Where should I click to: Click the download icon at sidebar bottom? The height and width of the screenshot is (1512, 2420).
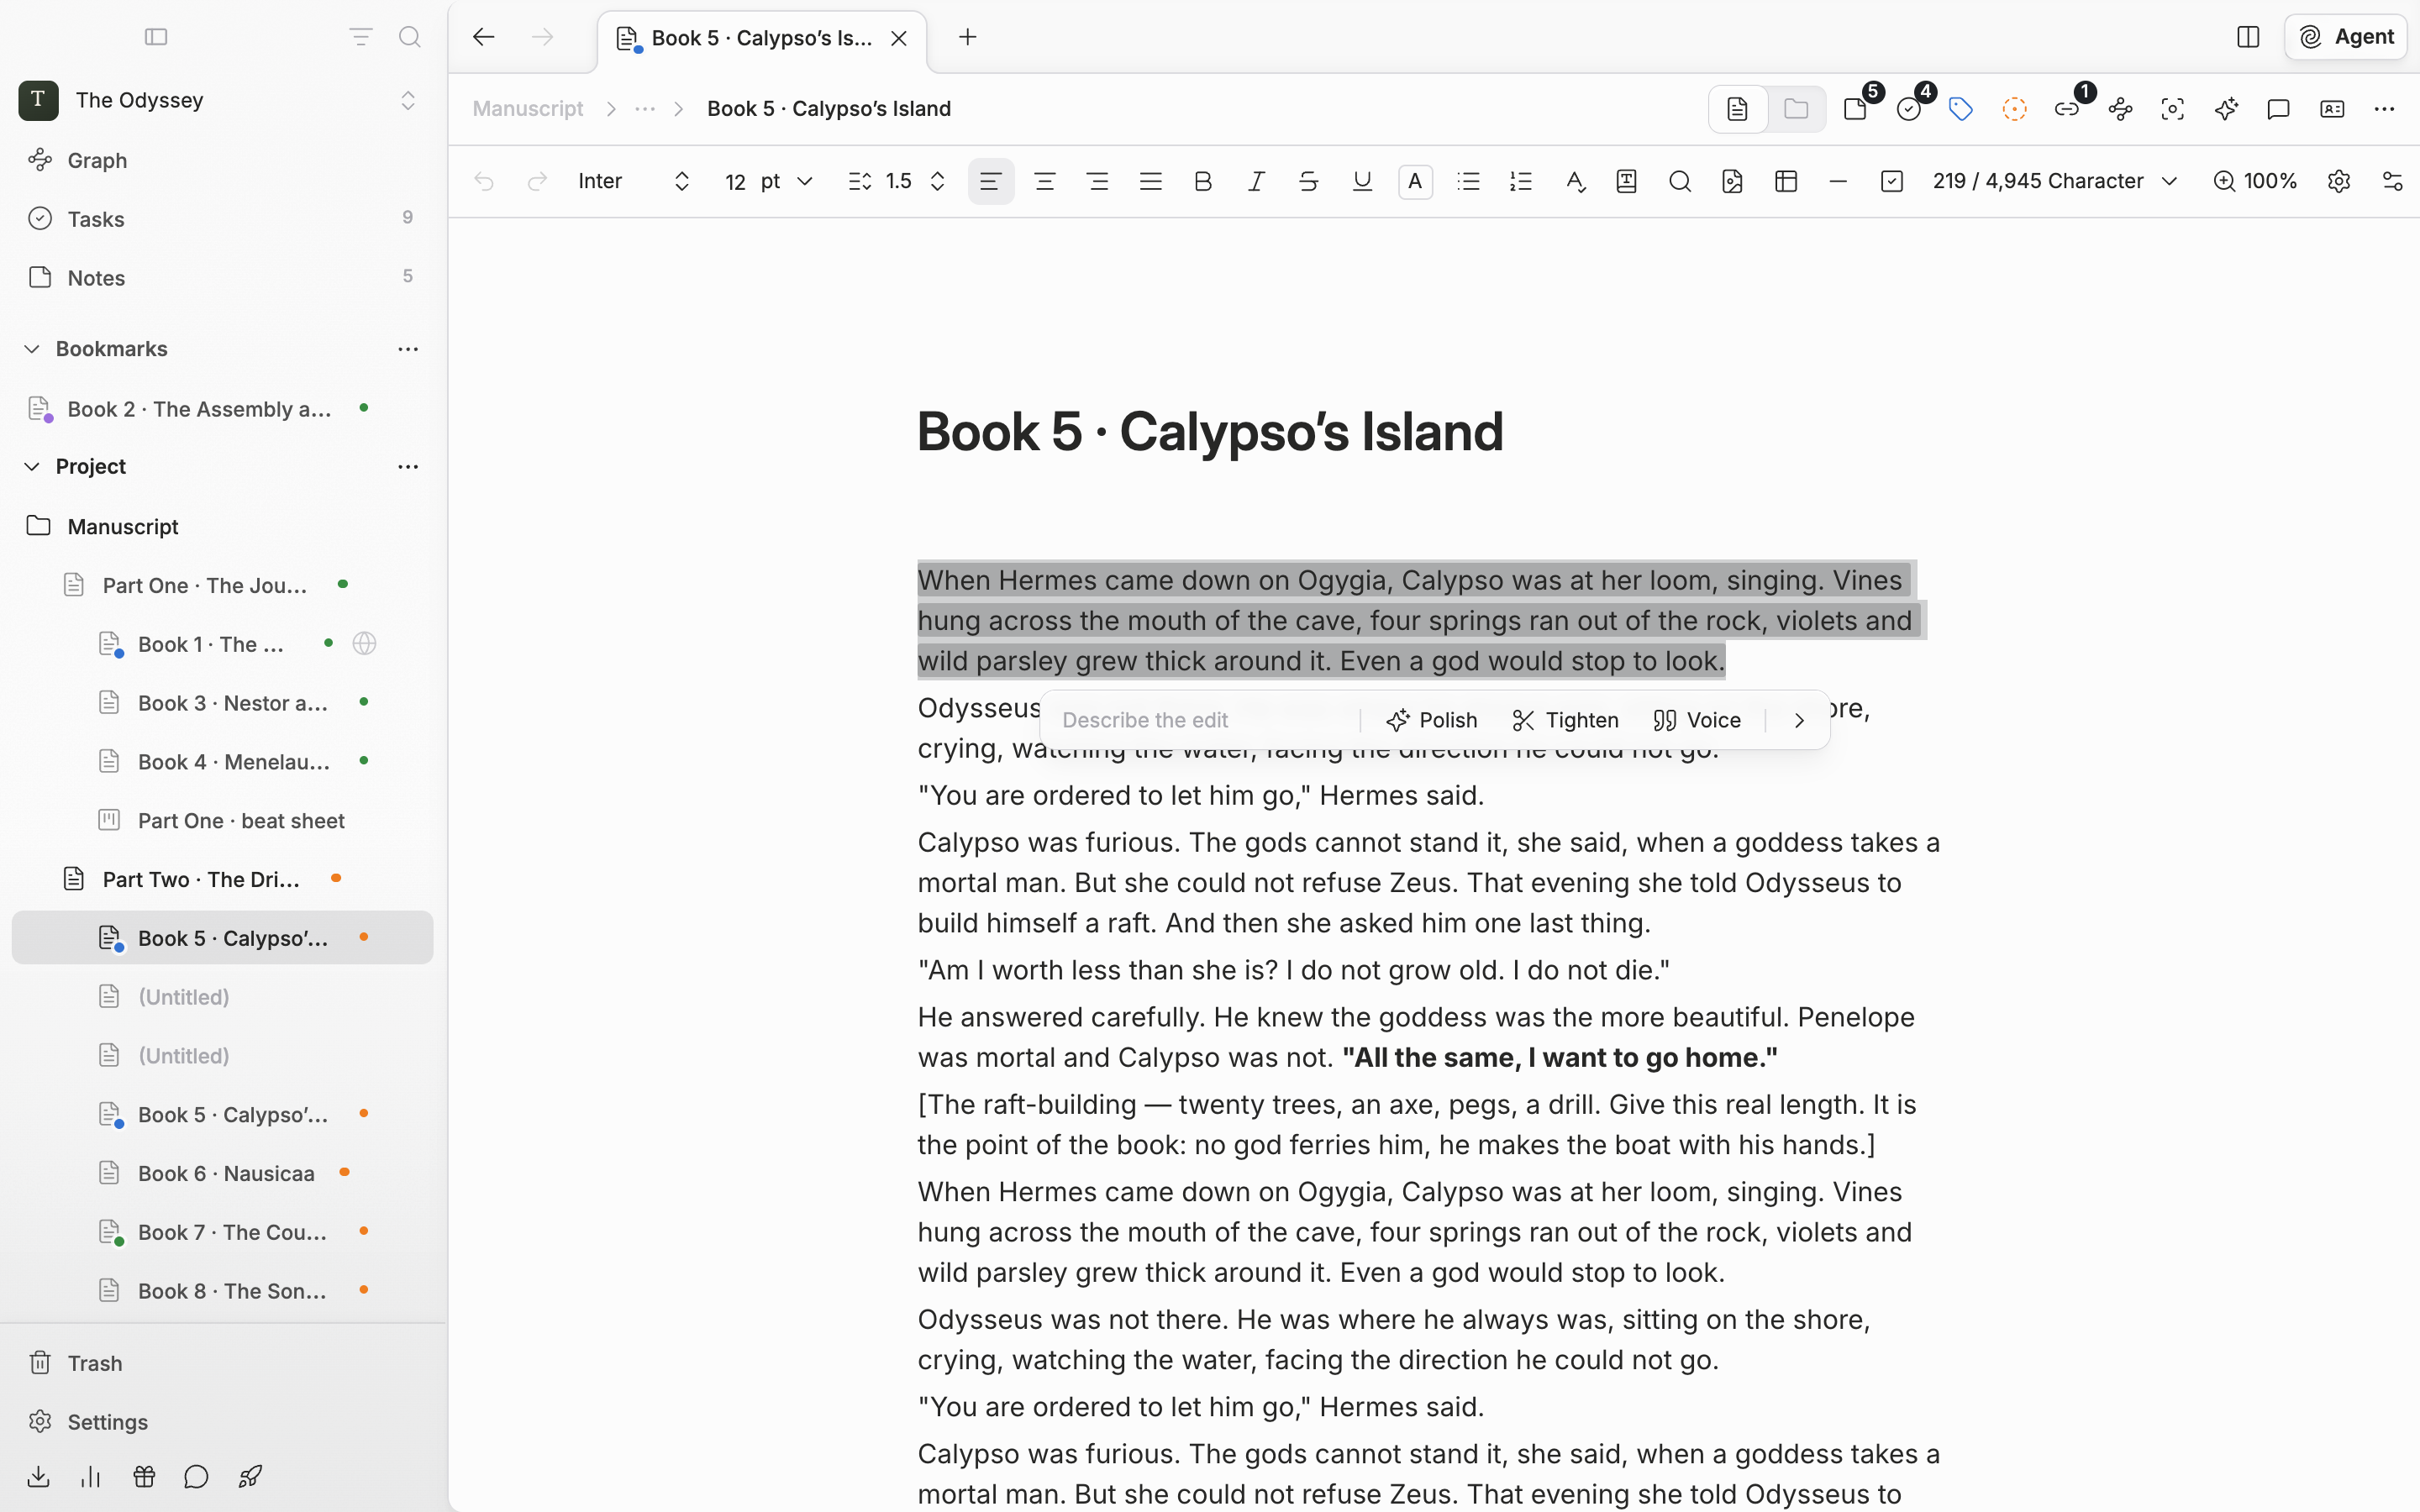[38, 1477]
